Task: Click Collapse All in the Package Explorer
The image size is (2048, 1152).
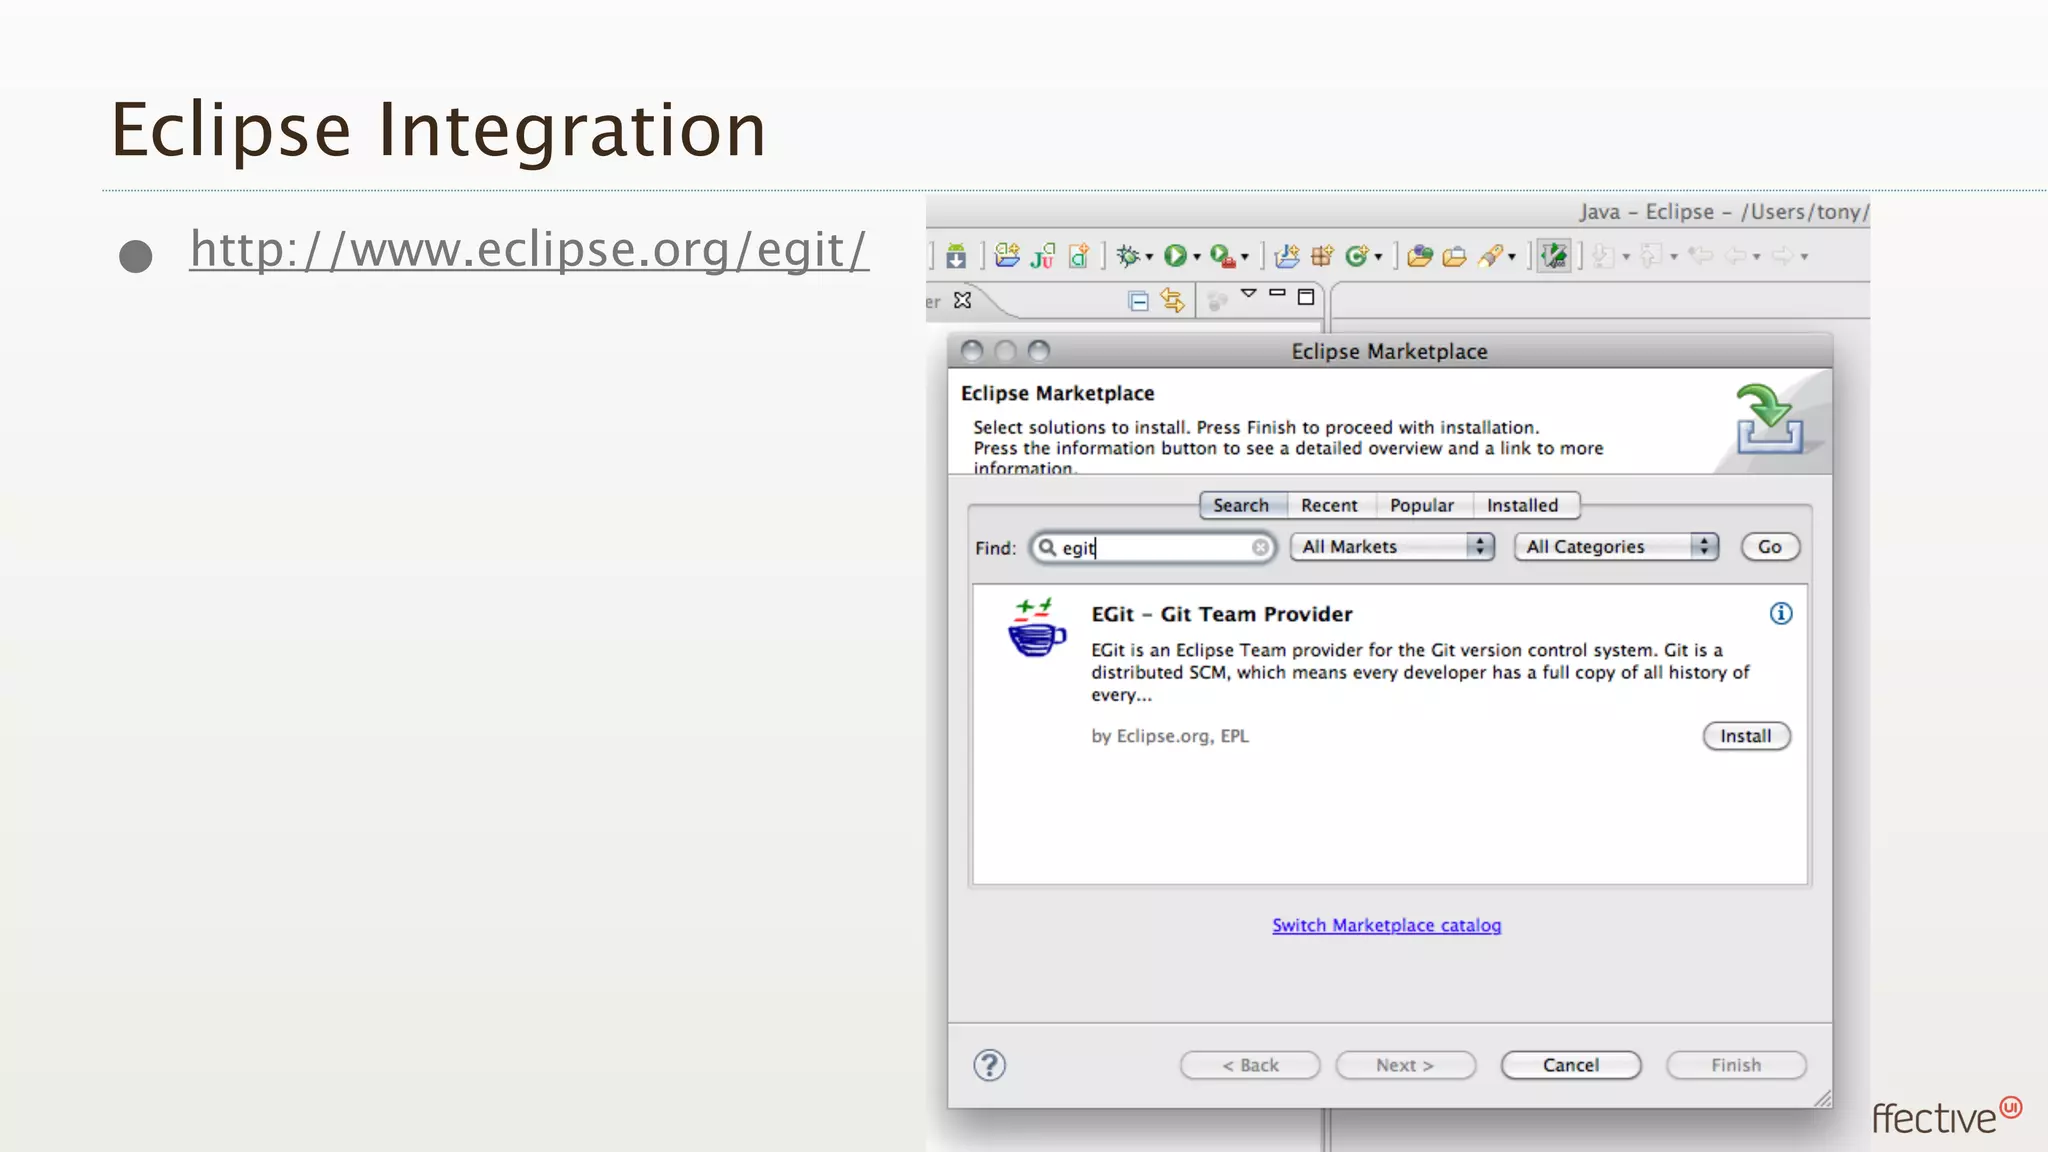Action: pos(1139,301)
